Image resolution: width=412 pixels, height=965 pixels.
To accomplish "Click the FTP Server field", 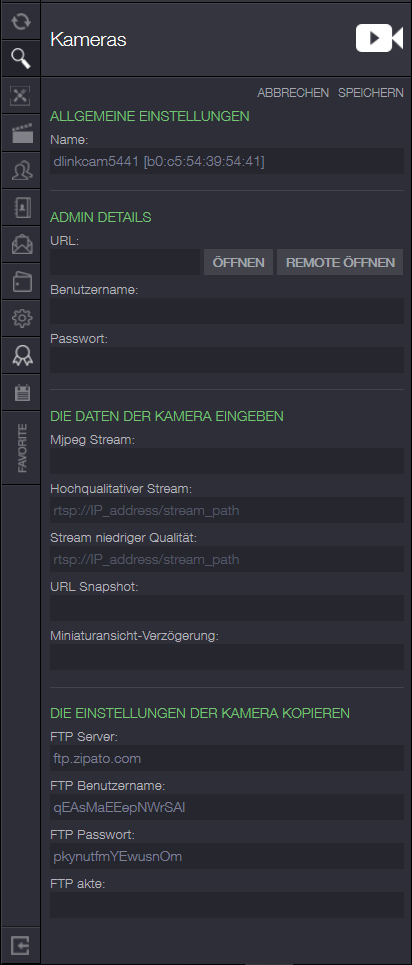I will click(227, 758).
